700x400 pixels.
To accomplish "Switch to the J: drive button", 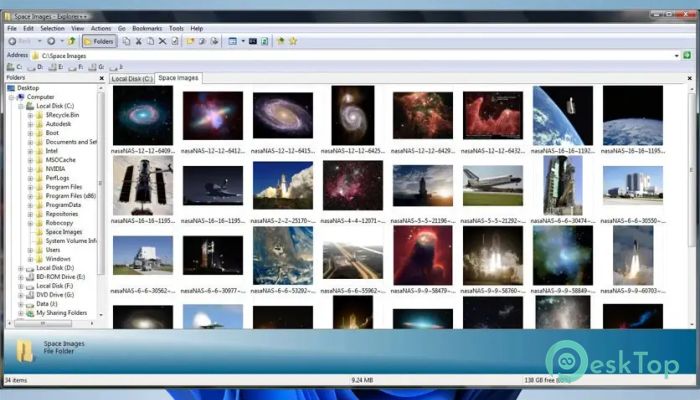I will pyautogui.click(x=117, y=67).
